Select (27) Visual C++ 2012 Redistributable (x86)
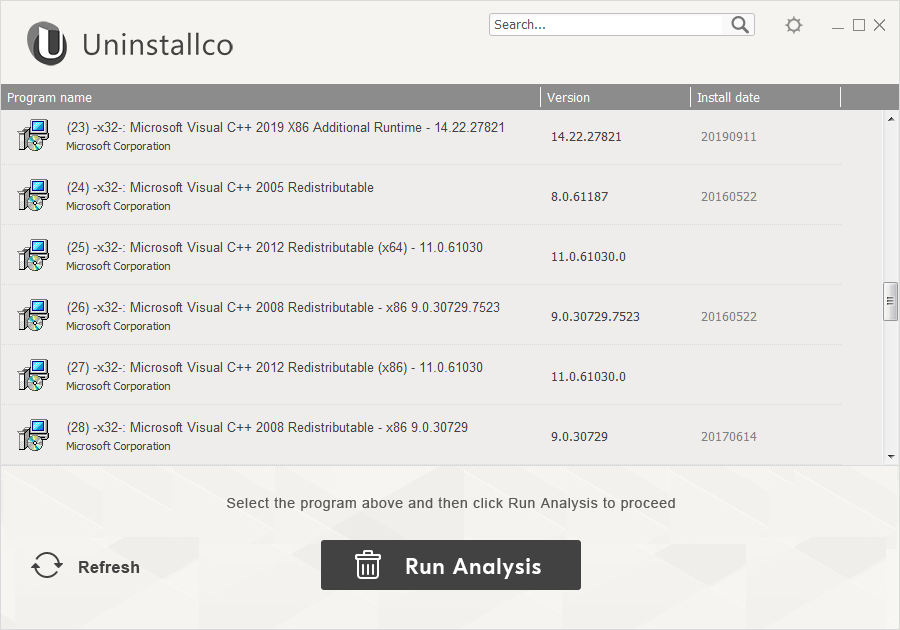This screenshot has height=630, width=900. point(421,375)
